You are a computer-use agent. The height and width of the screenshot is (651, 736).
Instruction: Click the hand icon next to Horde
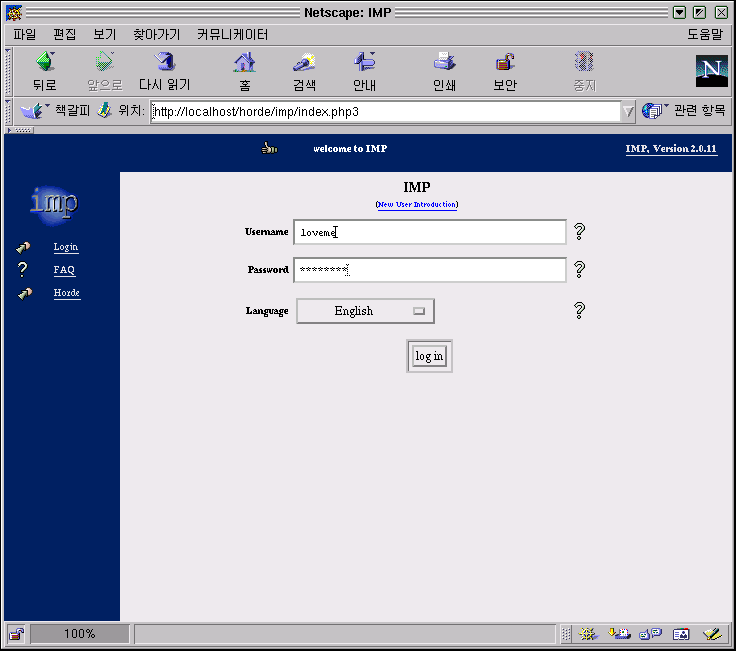[24, 293]
